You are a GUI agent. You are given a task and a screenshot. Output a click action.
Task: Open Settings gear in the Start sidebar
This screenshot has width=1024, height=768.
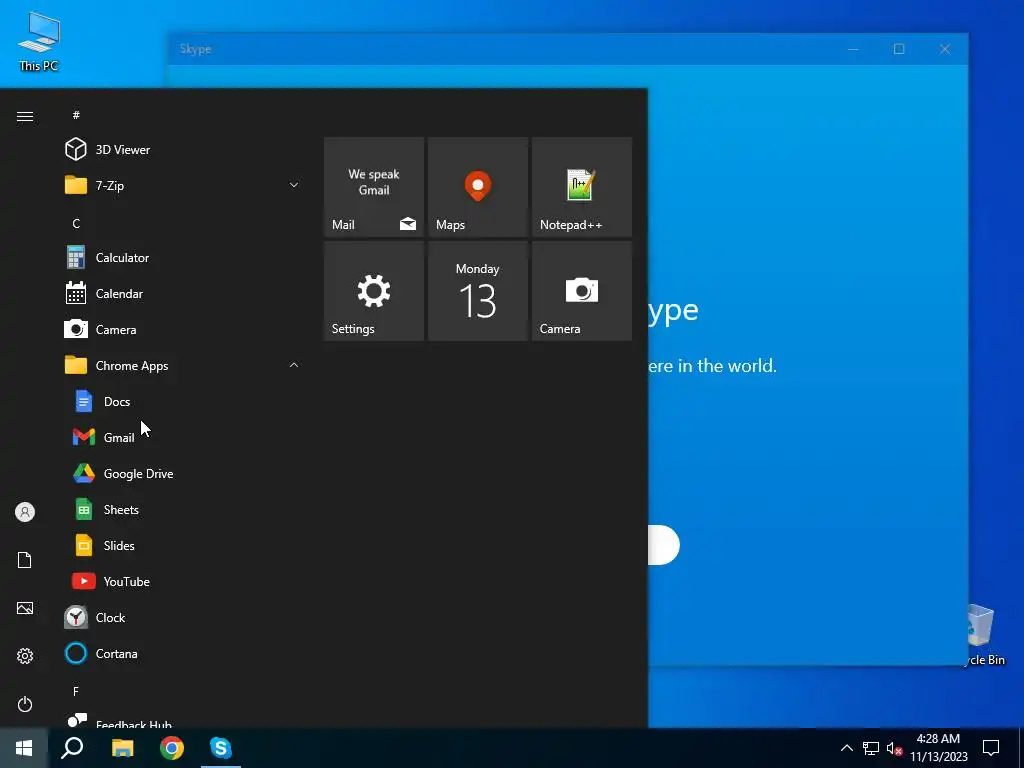point(25,656)
